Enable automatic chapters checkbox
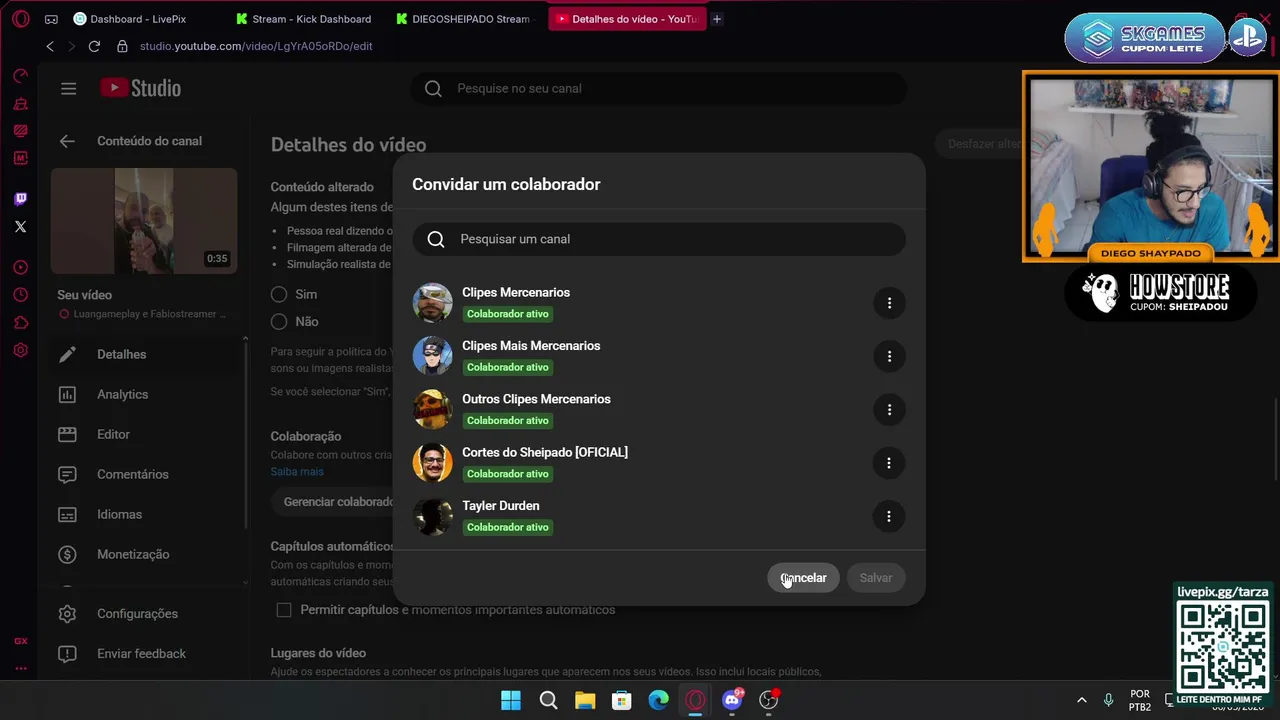Image resolution: width=1280 pixels, height=720 pixels. (284, 610)
